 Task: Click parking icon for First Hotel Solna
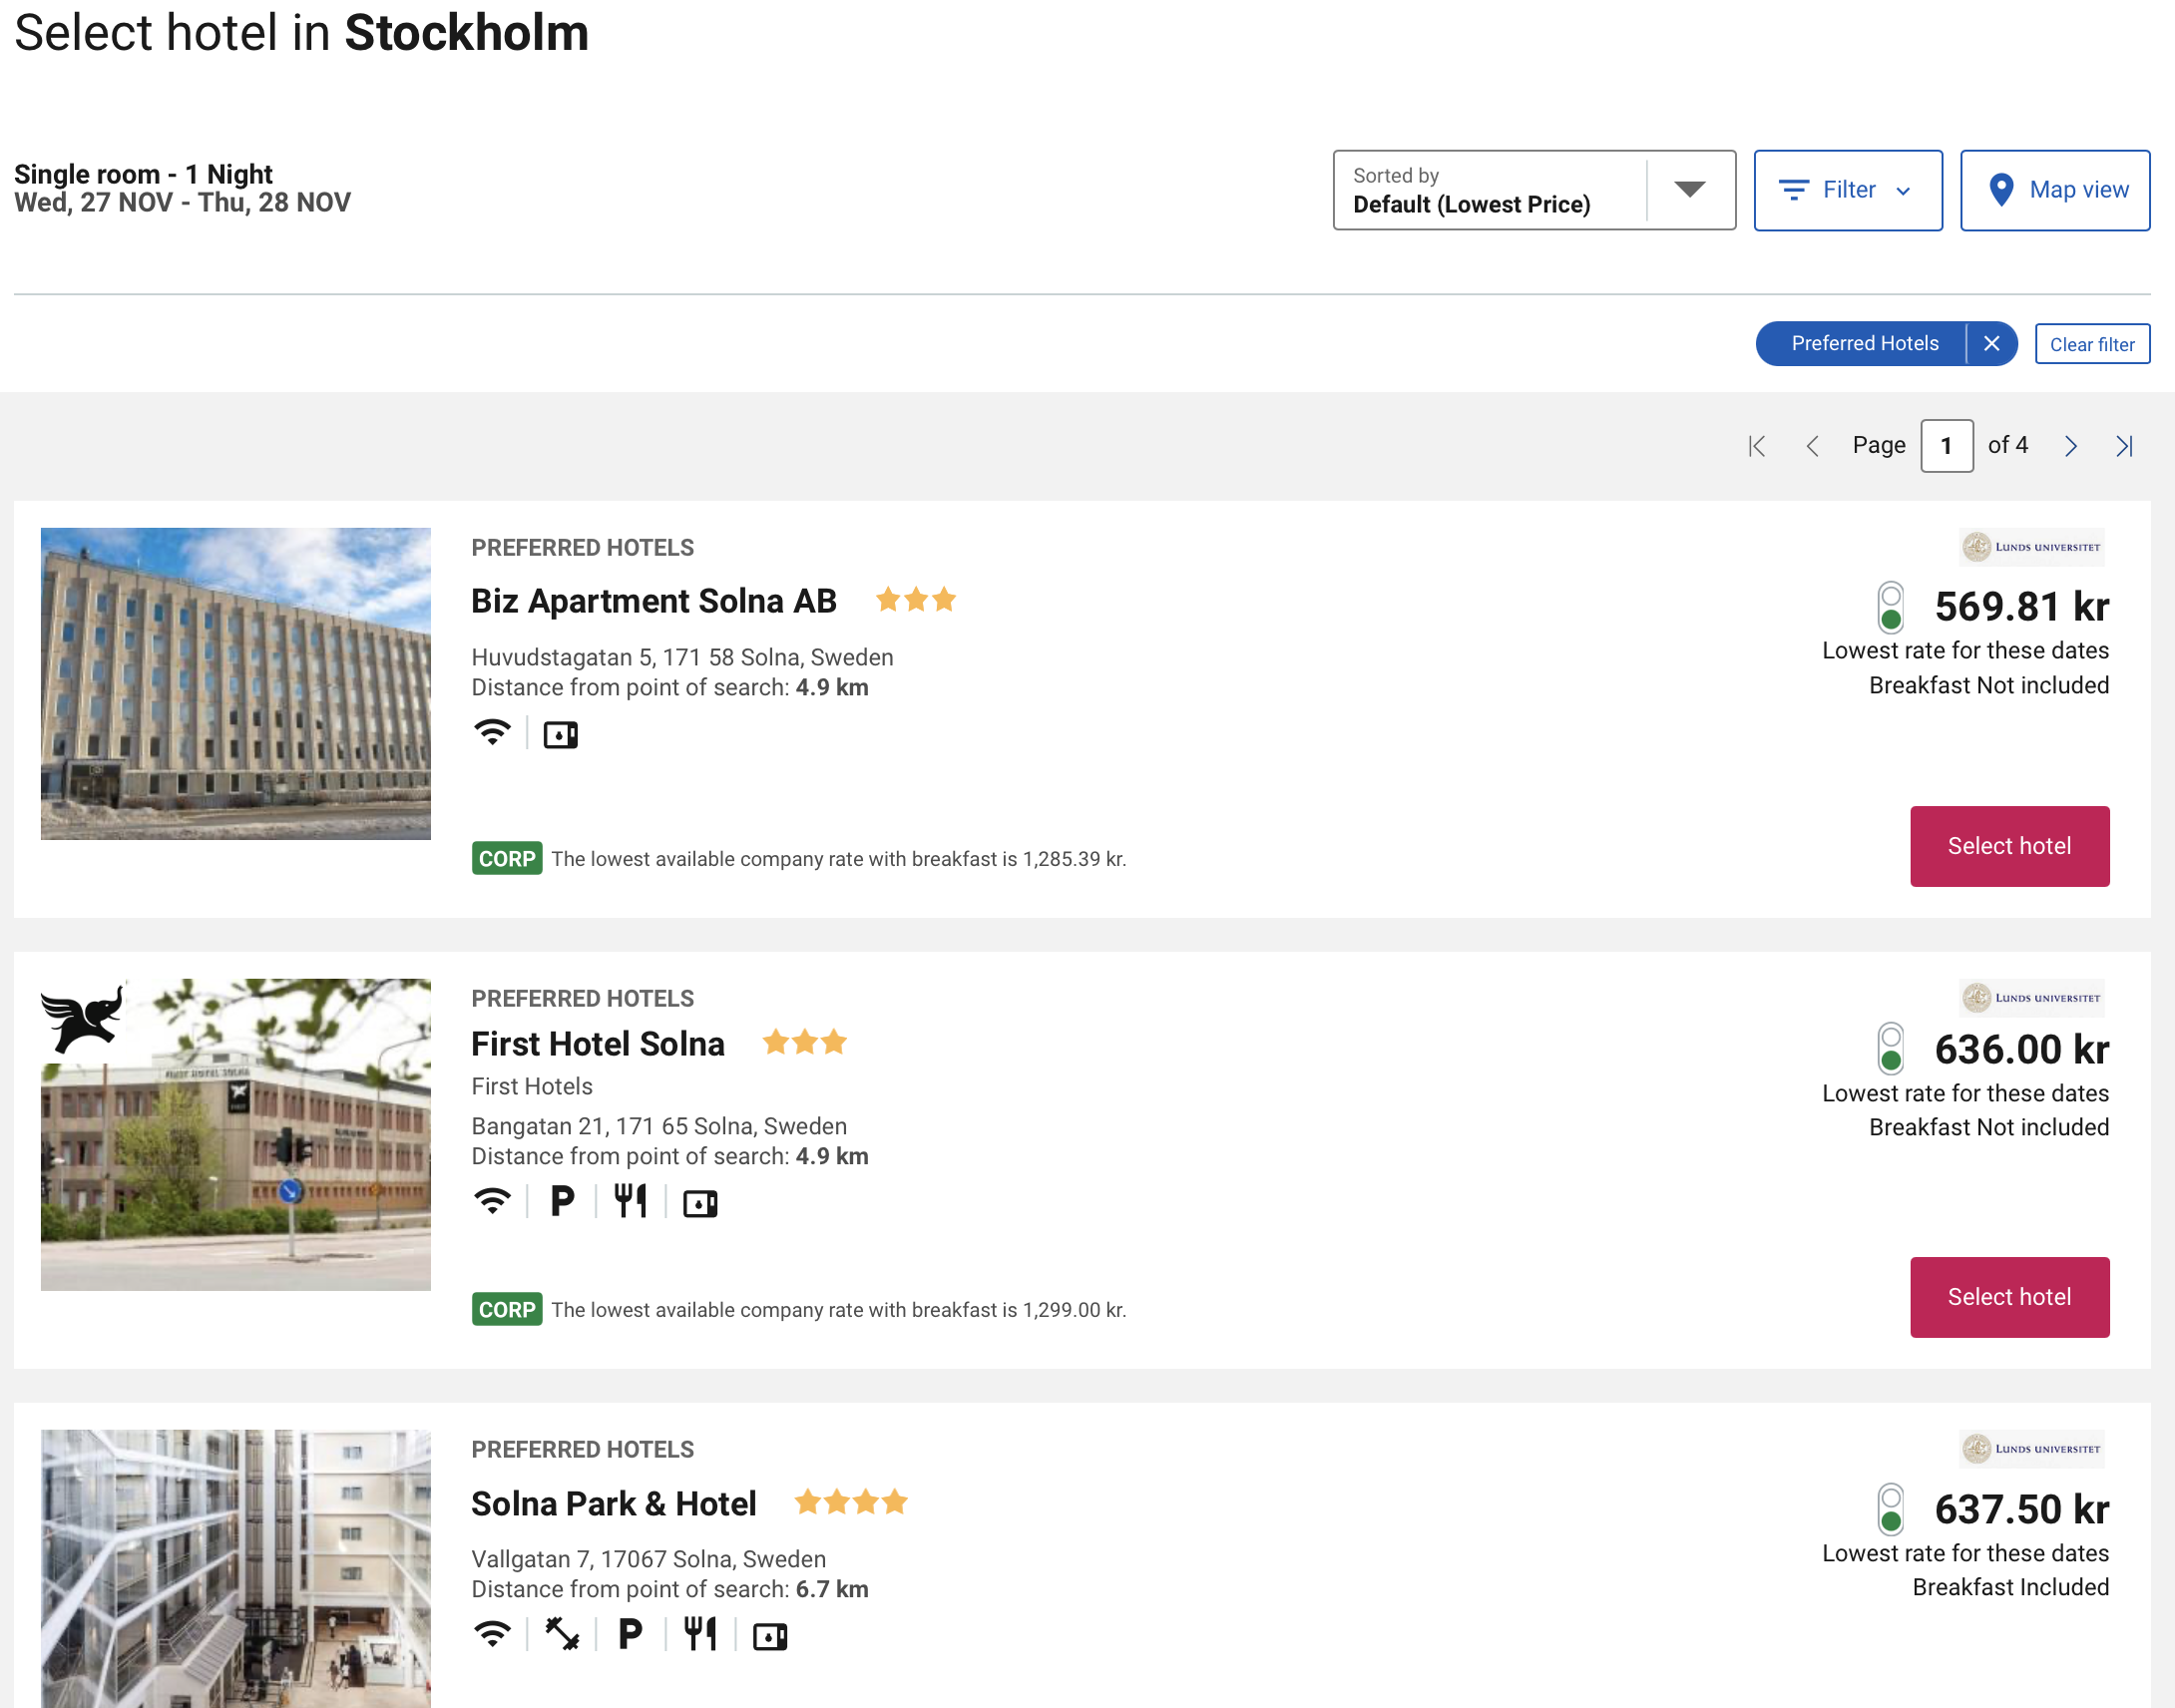pos(562,1201)
